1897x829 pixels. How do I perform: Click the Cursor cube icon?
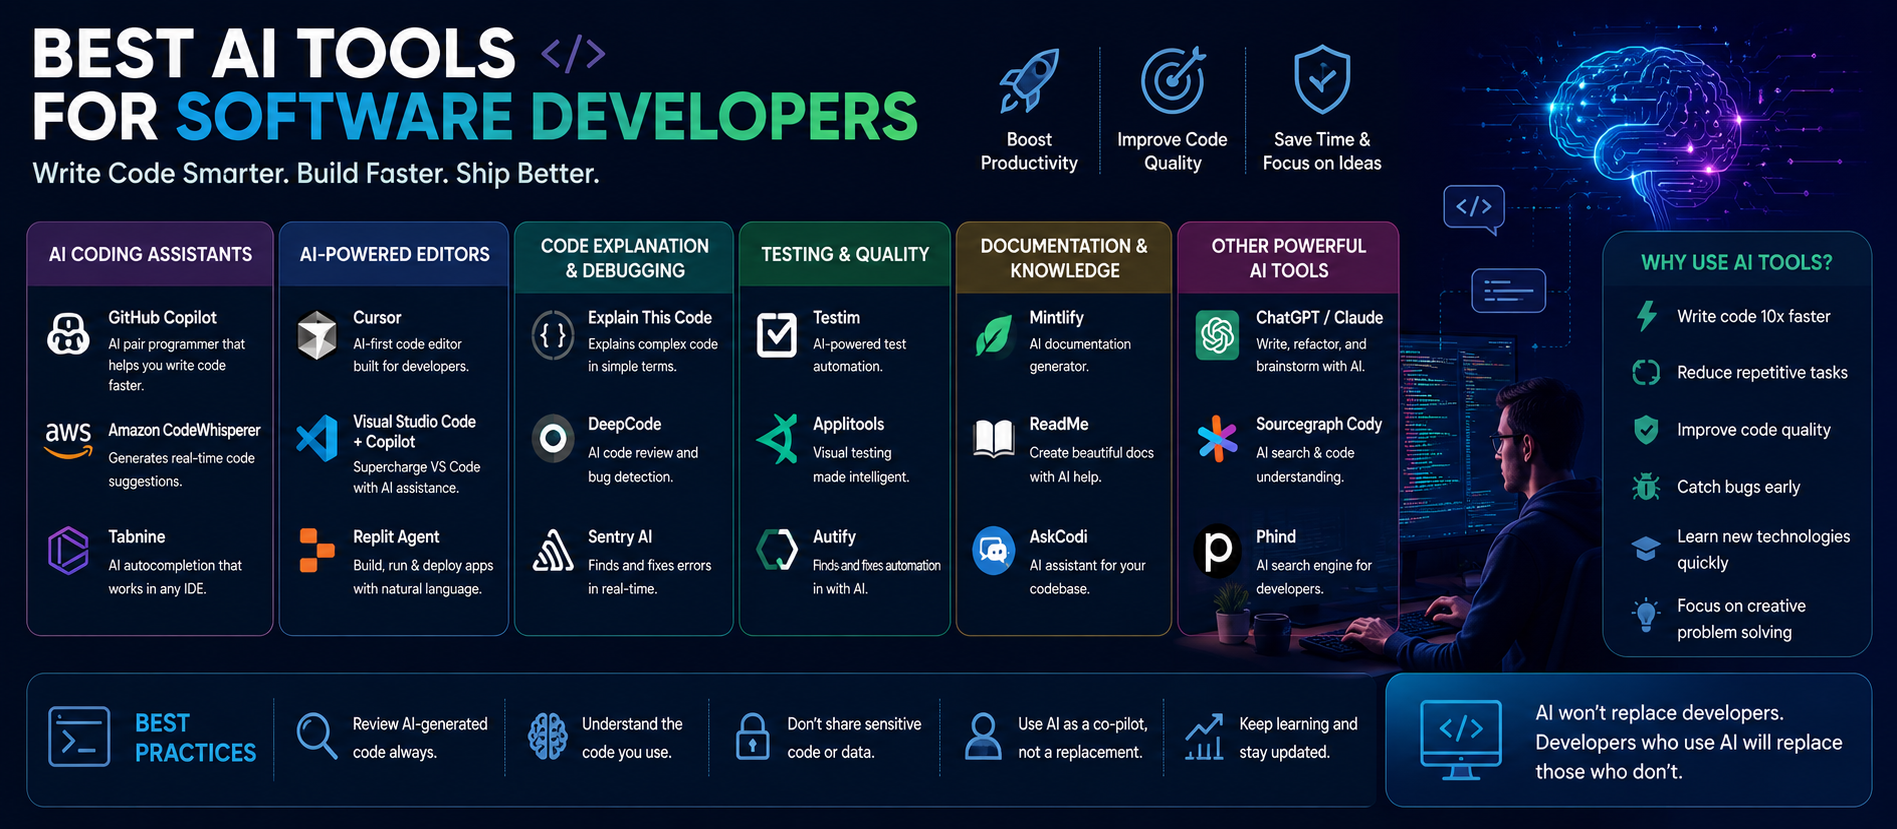tap(317, 335)
